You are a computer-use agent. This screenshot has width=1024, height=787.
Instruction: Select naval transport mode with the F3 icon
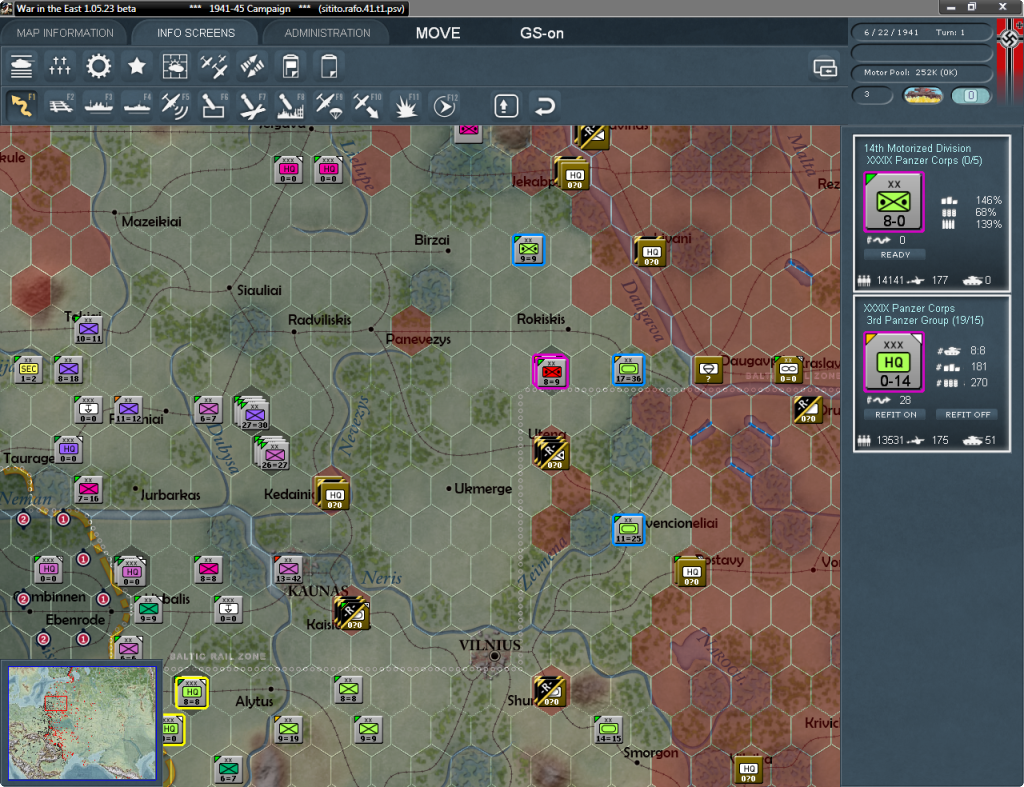click(99, 105)
